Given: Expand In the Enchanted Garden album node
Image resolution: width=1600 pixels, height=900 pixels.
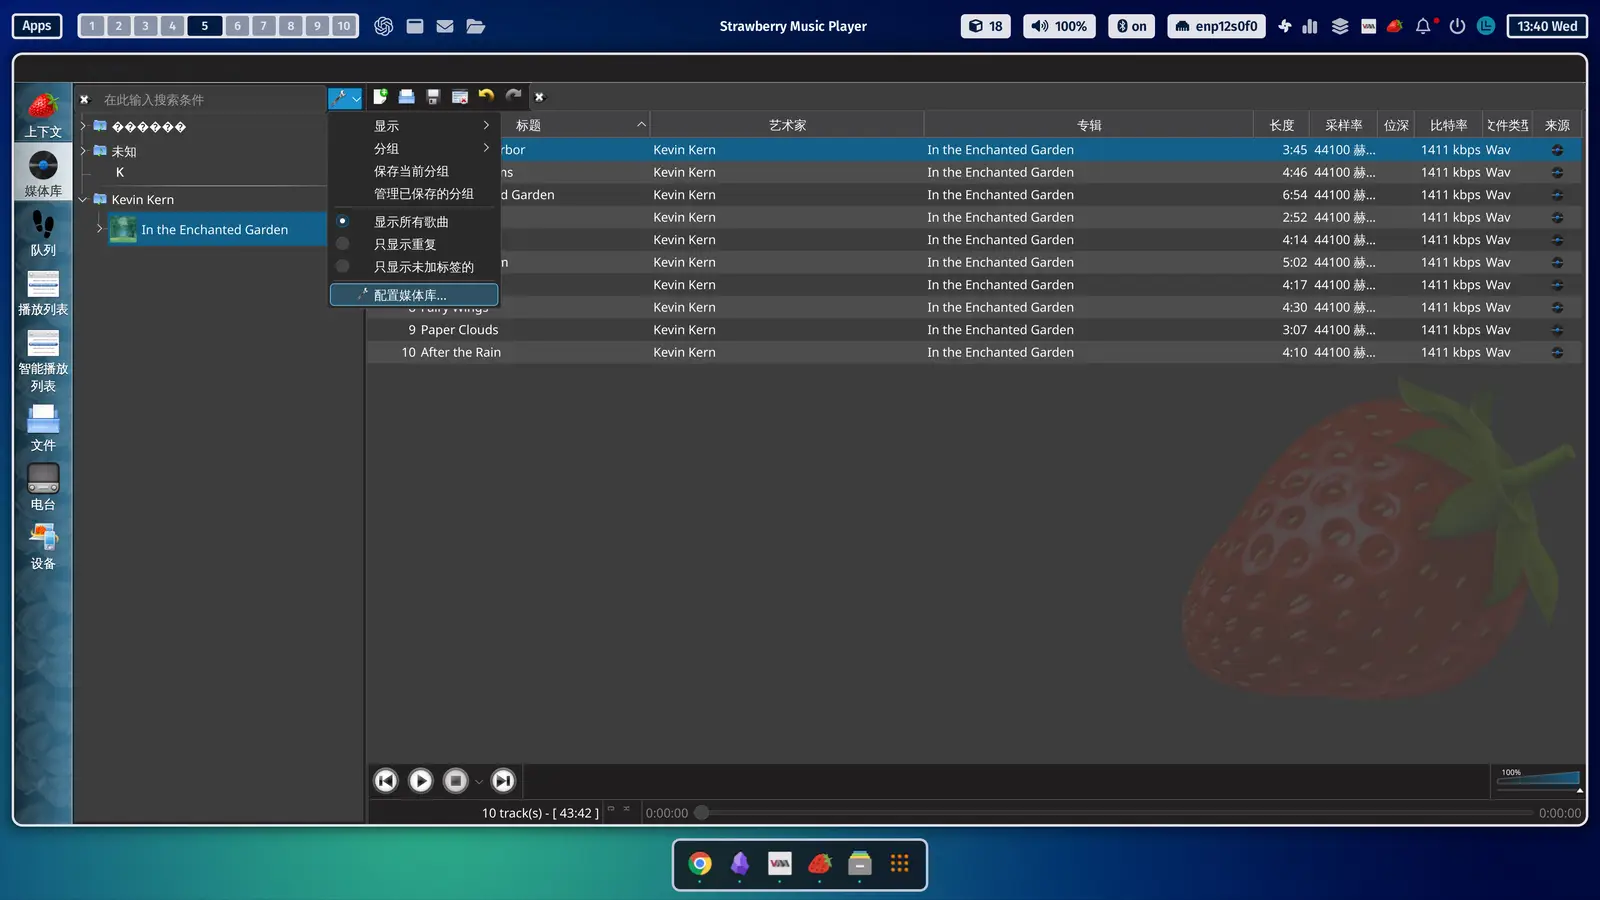Looking at the screenshot, I should pos(99,229).
